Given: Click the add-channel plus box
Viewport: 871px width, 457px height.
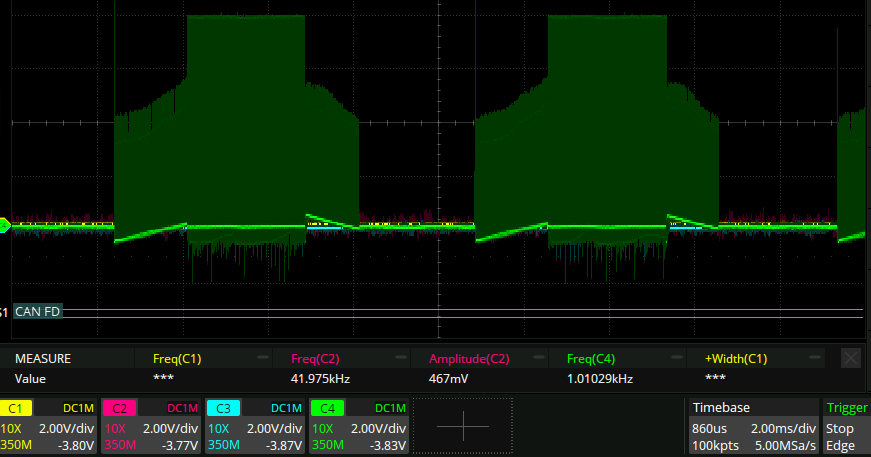Looking at the screenshot, I should point(463,425).
